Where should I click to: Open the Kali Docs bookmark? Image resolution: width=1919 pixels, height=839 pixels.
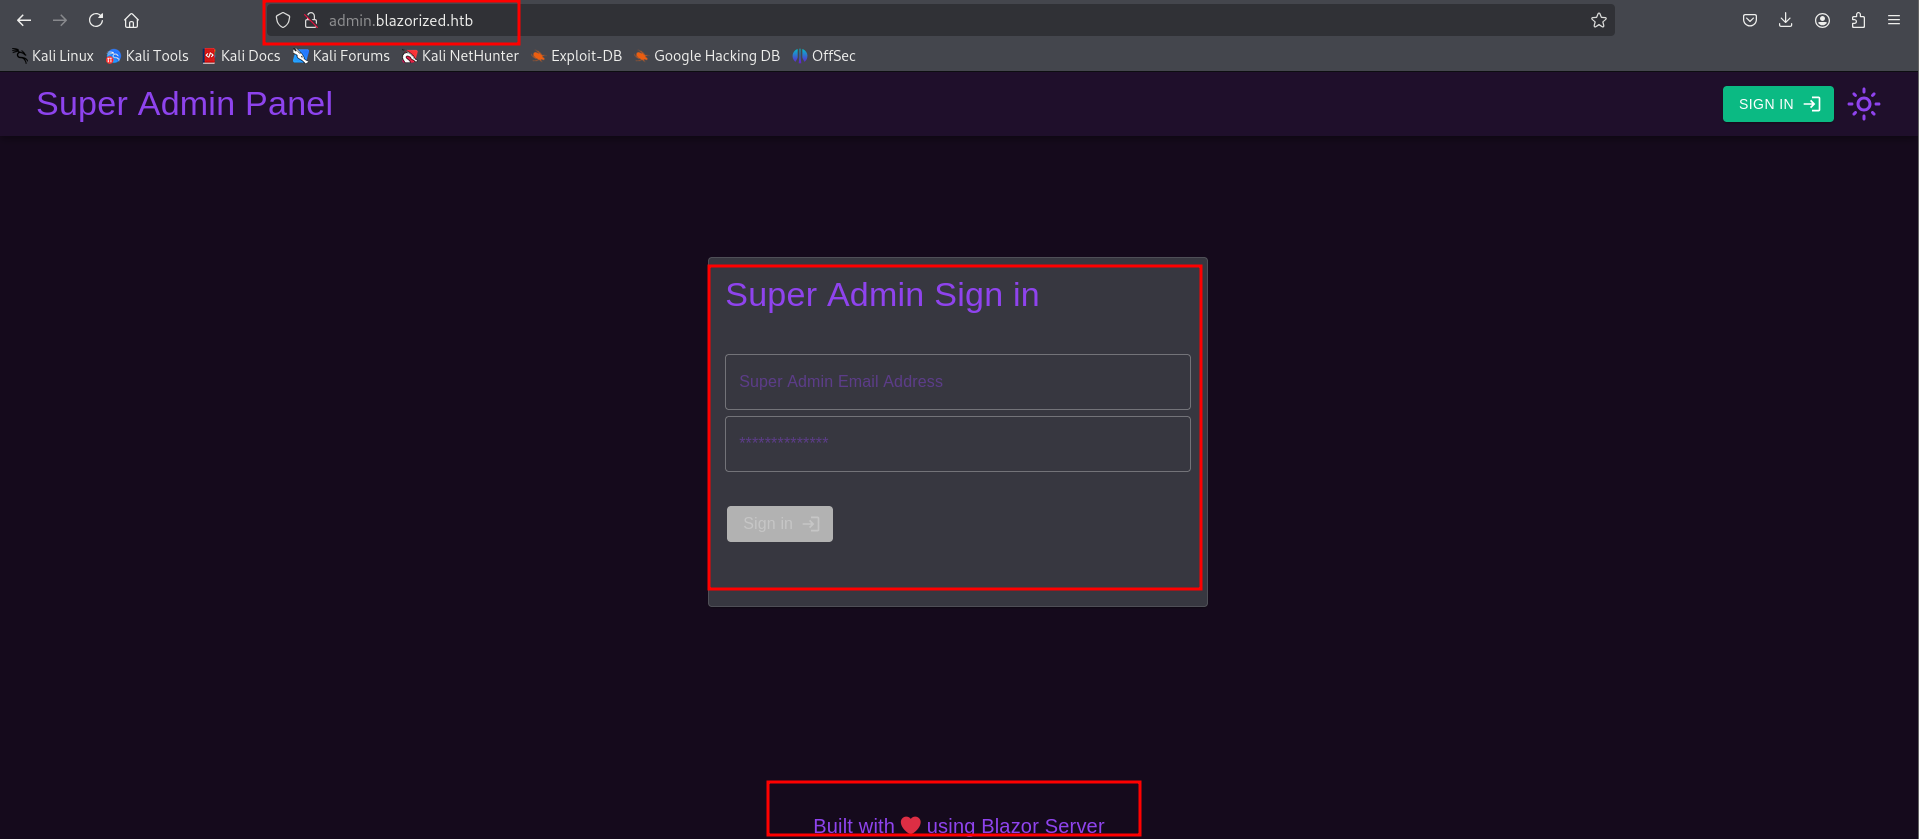pyautogui.click(x=241, y=56)
